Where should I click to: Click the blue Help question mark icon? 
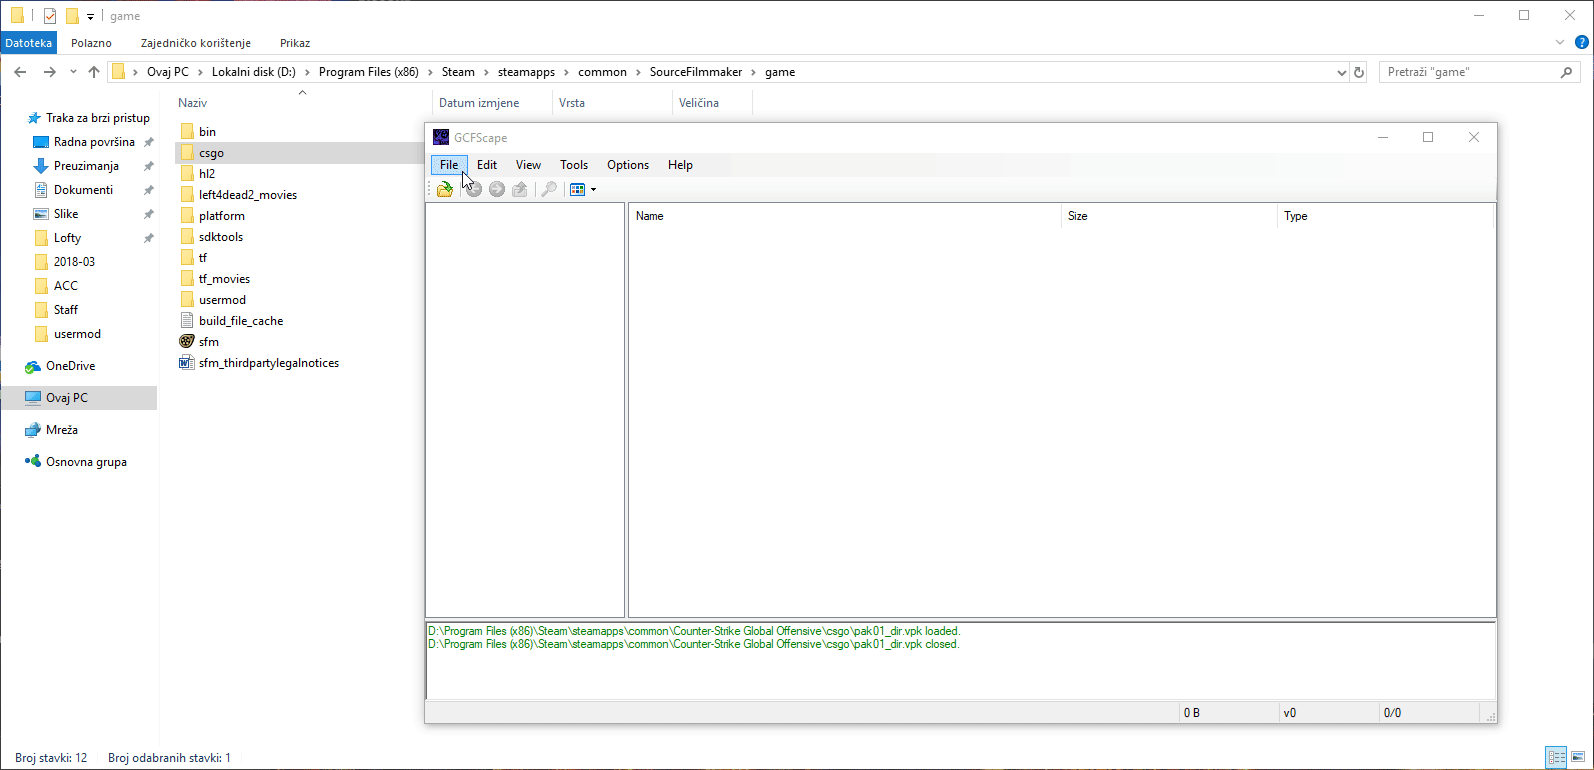[x=1582, y=43]
